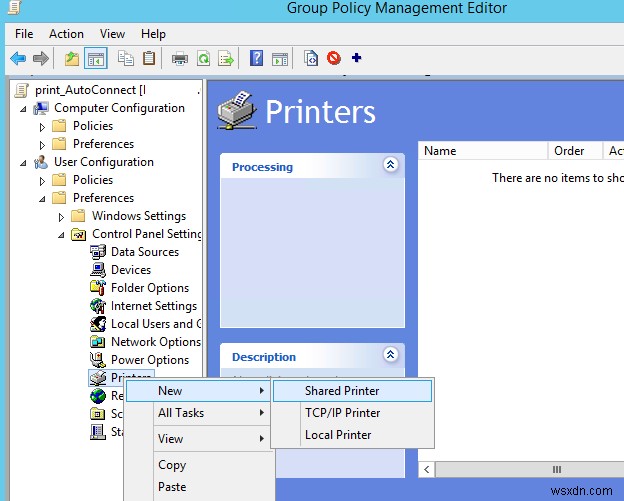Click the red stop/disable toolbar icon
This screenshot has width=624, height=501.
pos(333,58)
